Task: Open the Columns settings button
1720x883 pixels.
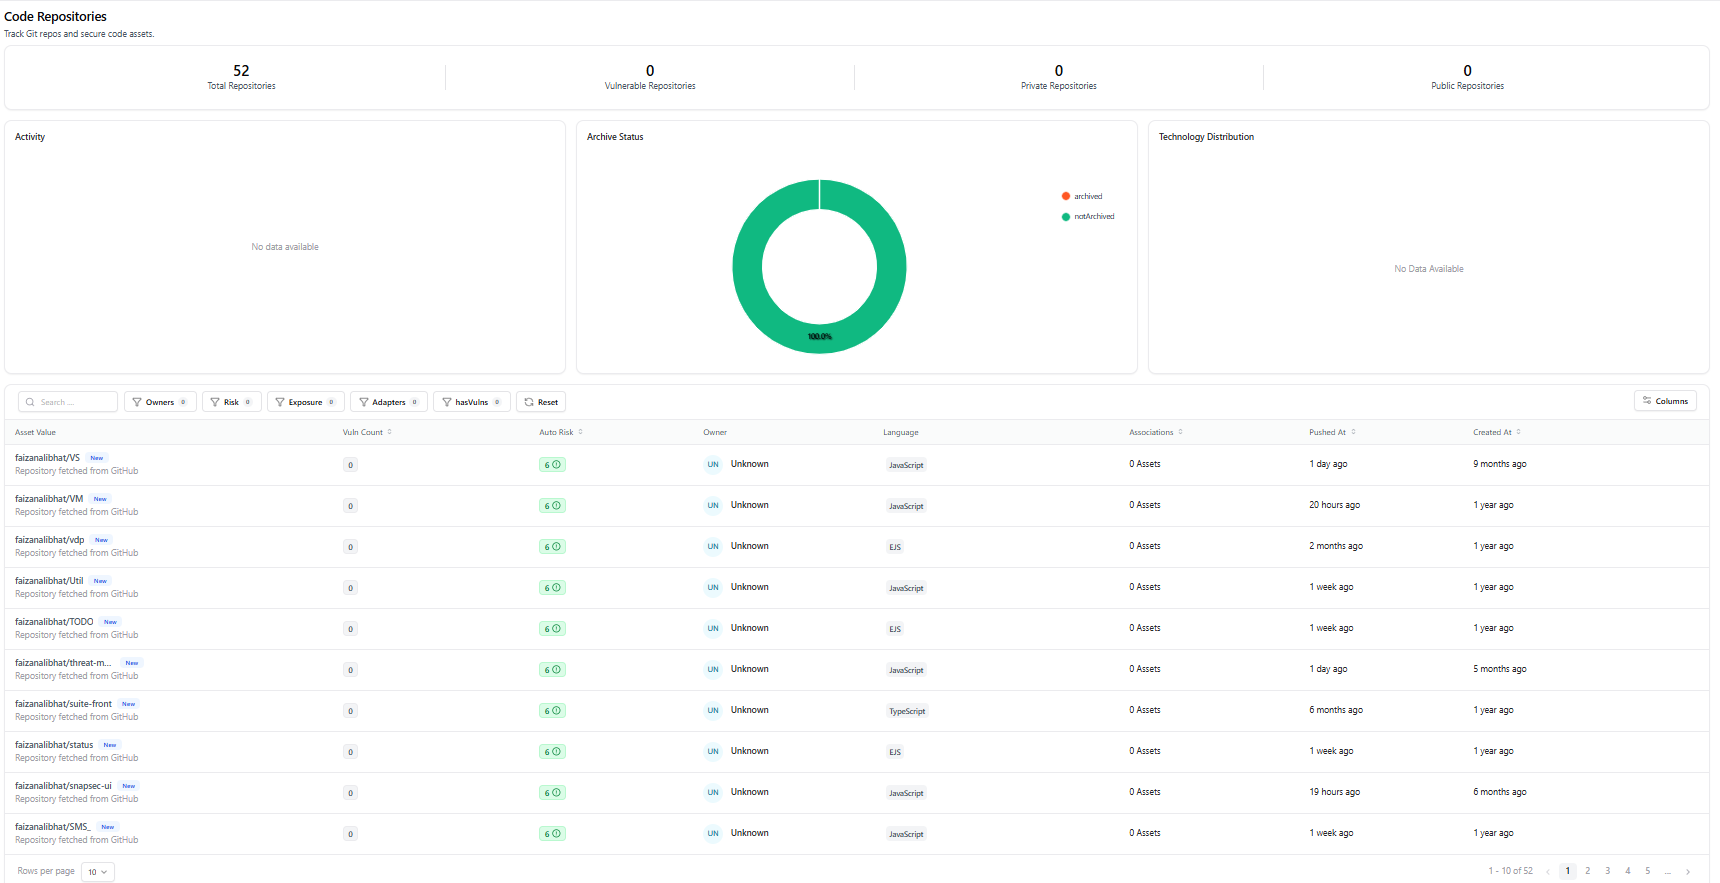Action: coord(1665,401)
